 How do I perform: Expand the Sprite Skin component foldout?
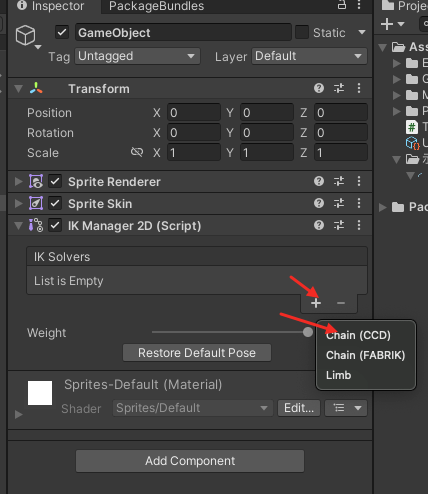pos(19,203)
